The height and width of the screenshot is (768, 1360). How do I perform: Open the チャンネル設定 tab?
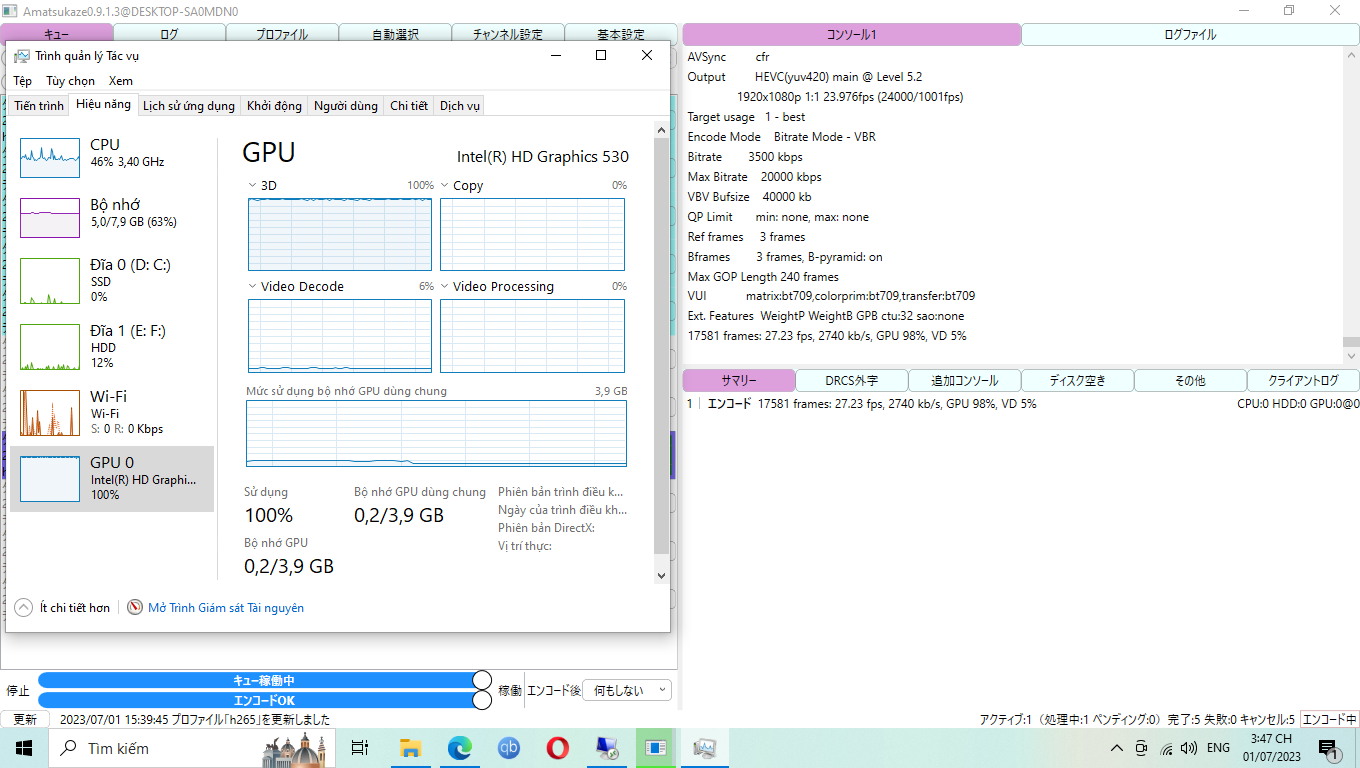tap(508, 34)
